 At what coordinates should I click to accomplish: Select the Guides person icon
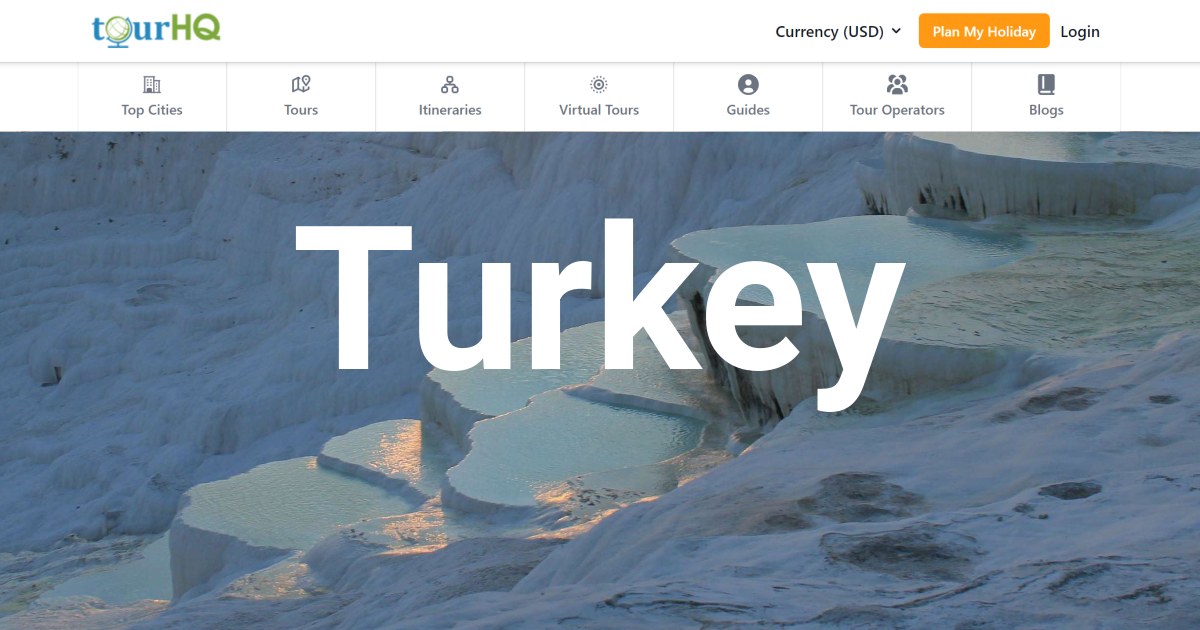point(748,84)
